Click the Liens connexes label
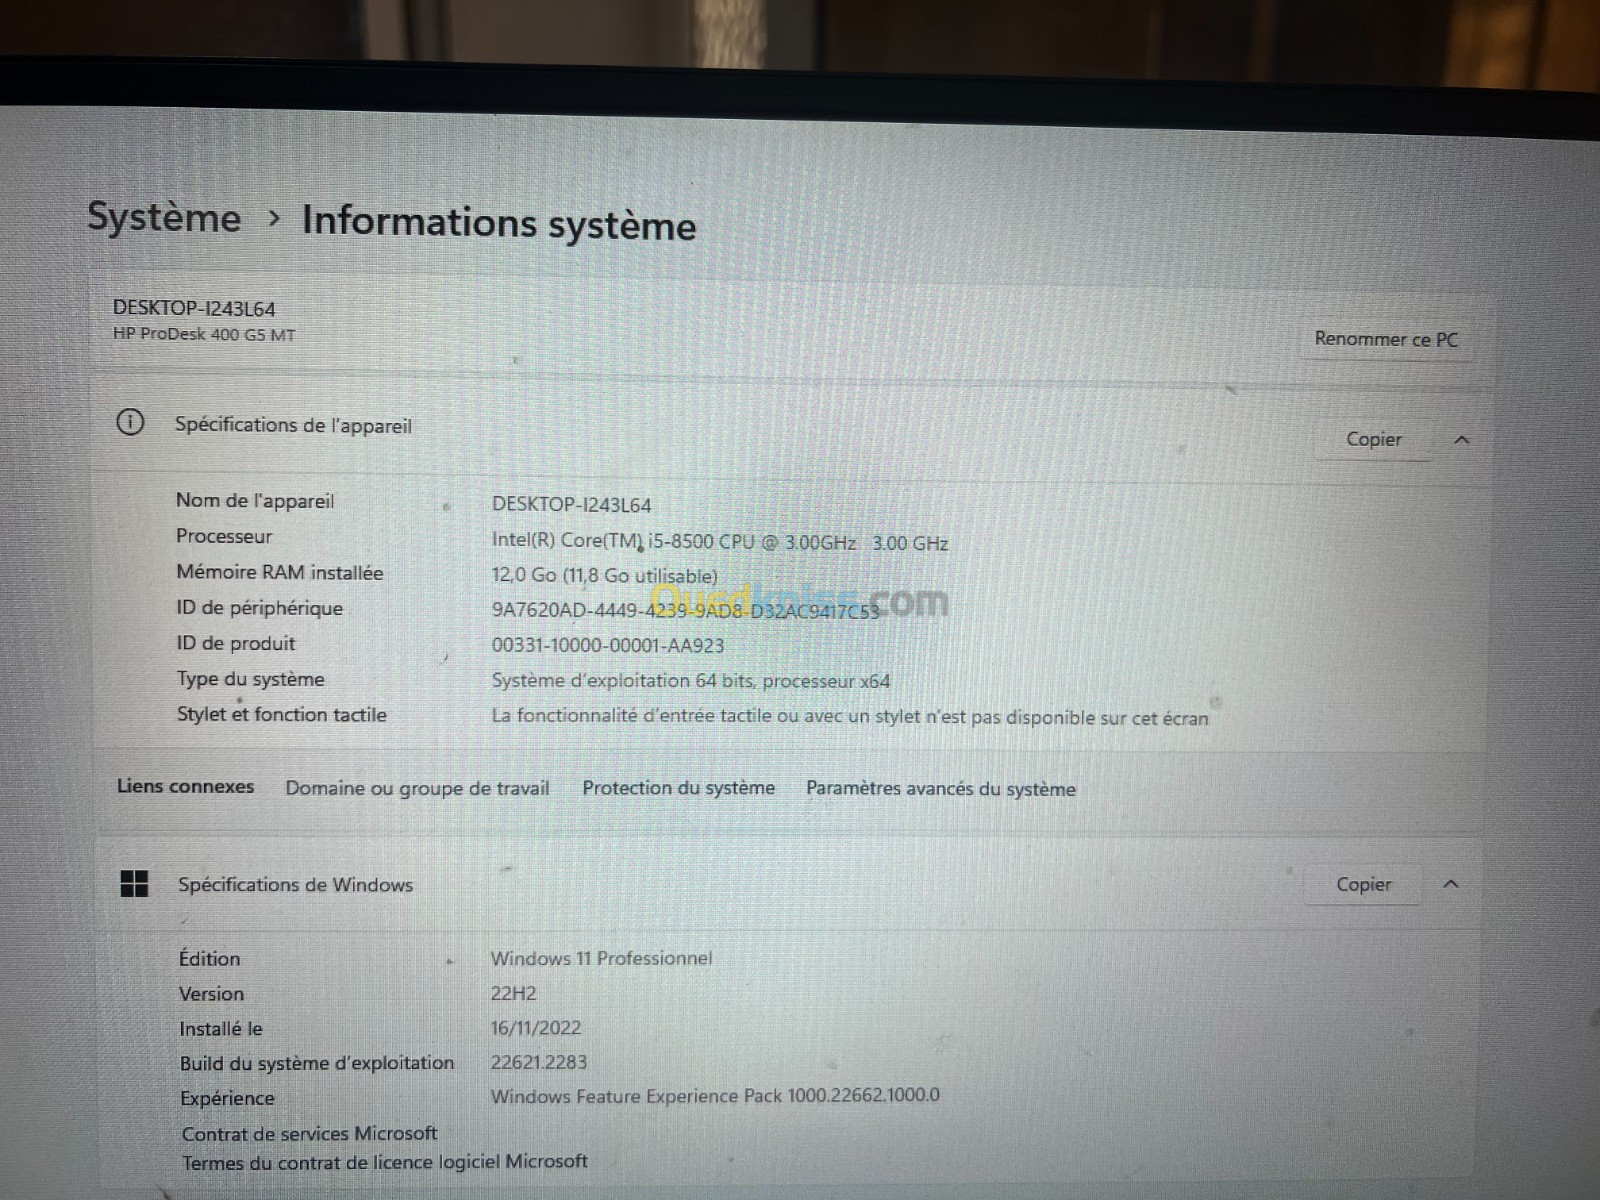Image resolution: width=1600 pixels, height=1200 pixels. (x=185, y=786)
